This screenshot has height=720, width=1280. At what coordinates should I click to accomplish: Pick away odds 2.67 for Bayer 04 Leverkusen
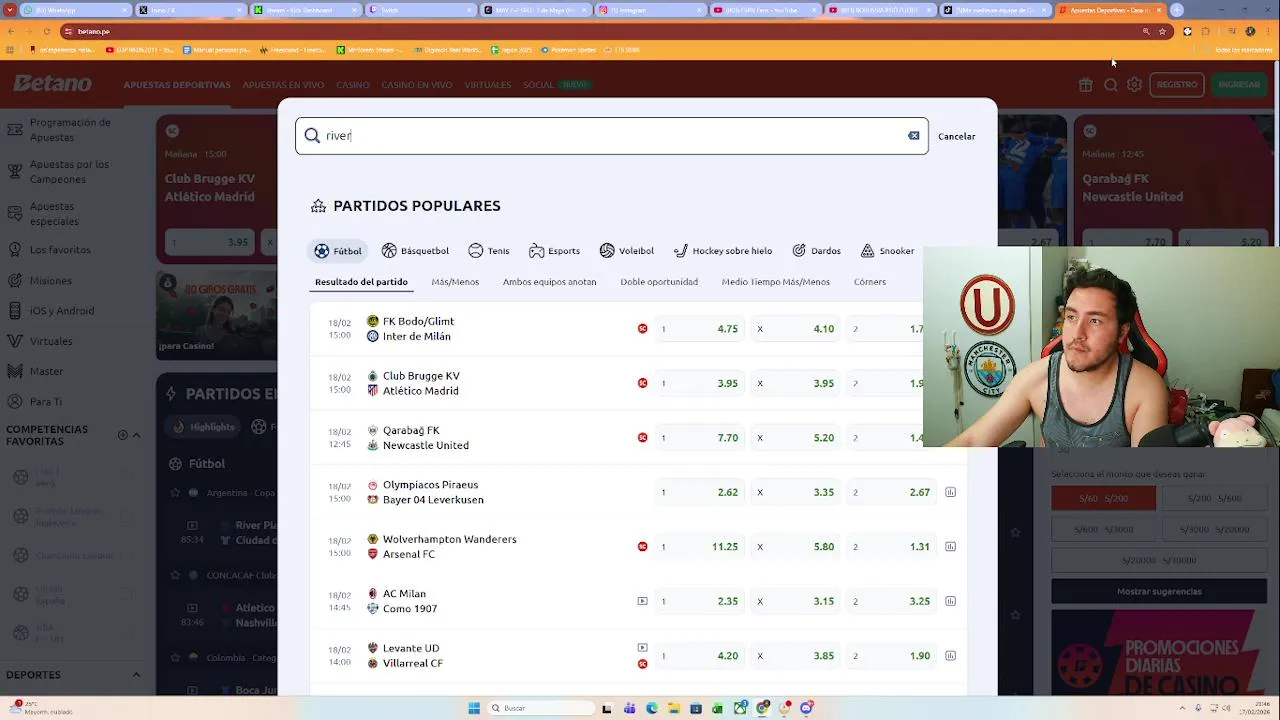[x=891, y=492]
